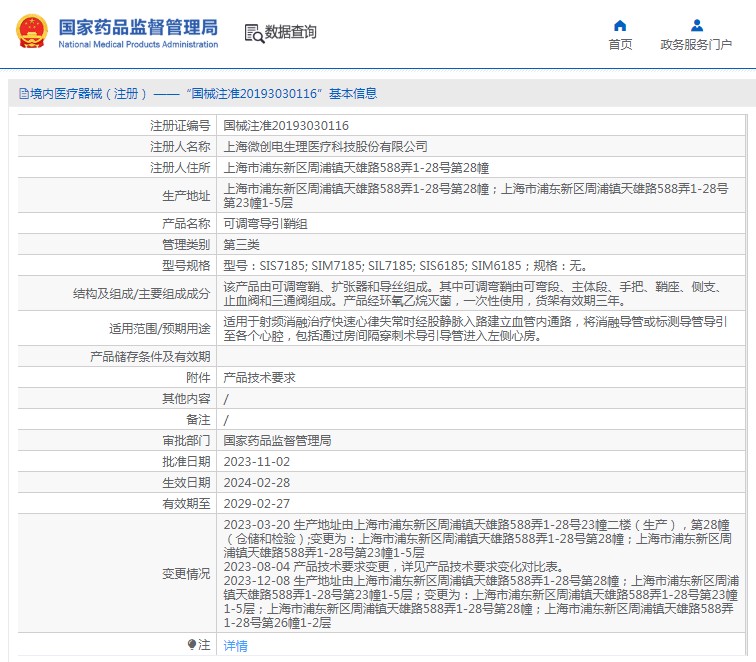Click the 附件 row label
Screen dimensions: 756x662
(198, 378)
